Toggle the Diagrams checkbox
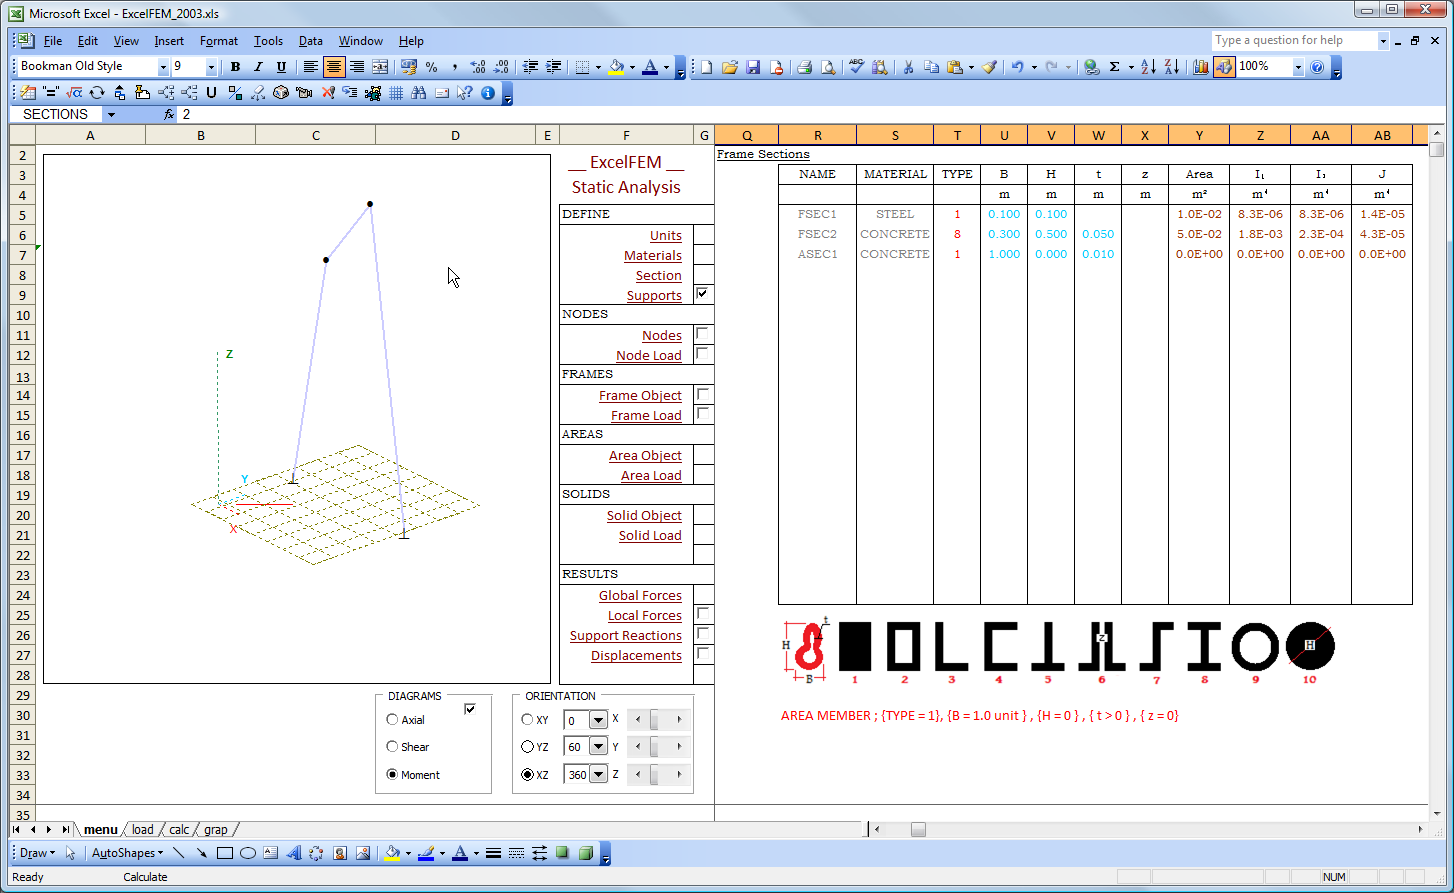The width and height of the screenshot is (1454, 893). 470,709
